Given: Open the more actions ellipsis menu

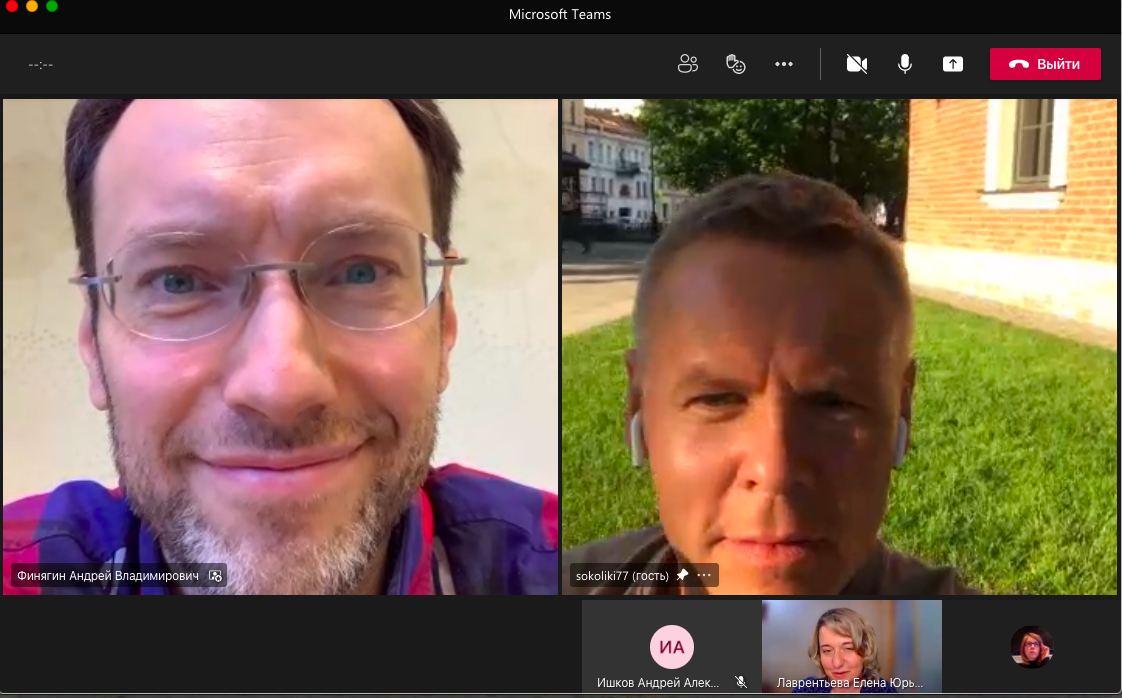Looking at the screenshot, I should point(784,64).
